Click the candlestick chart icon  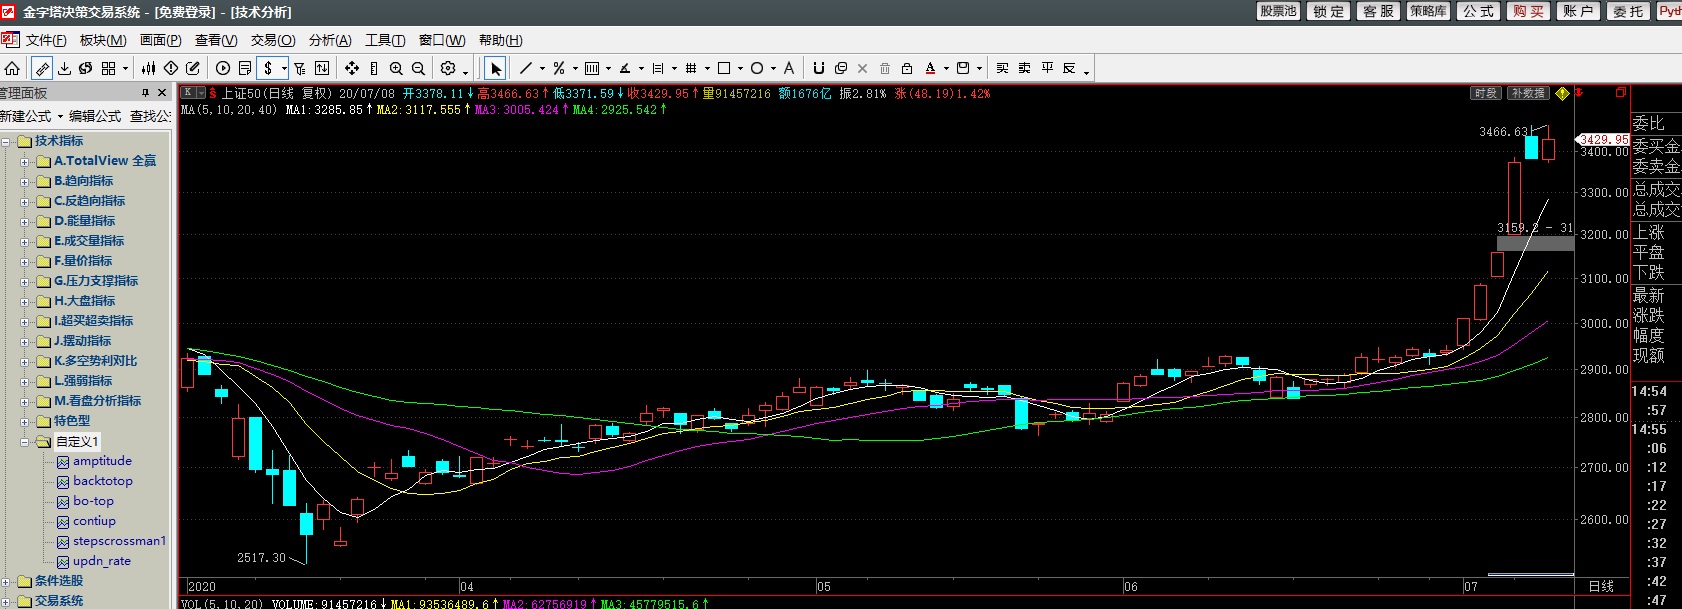(148, 68)
